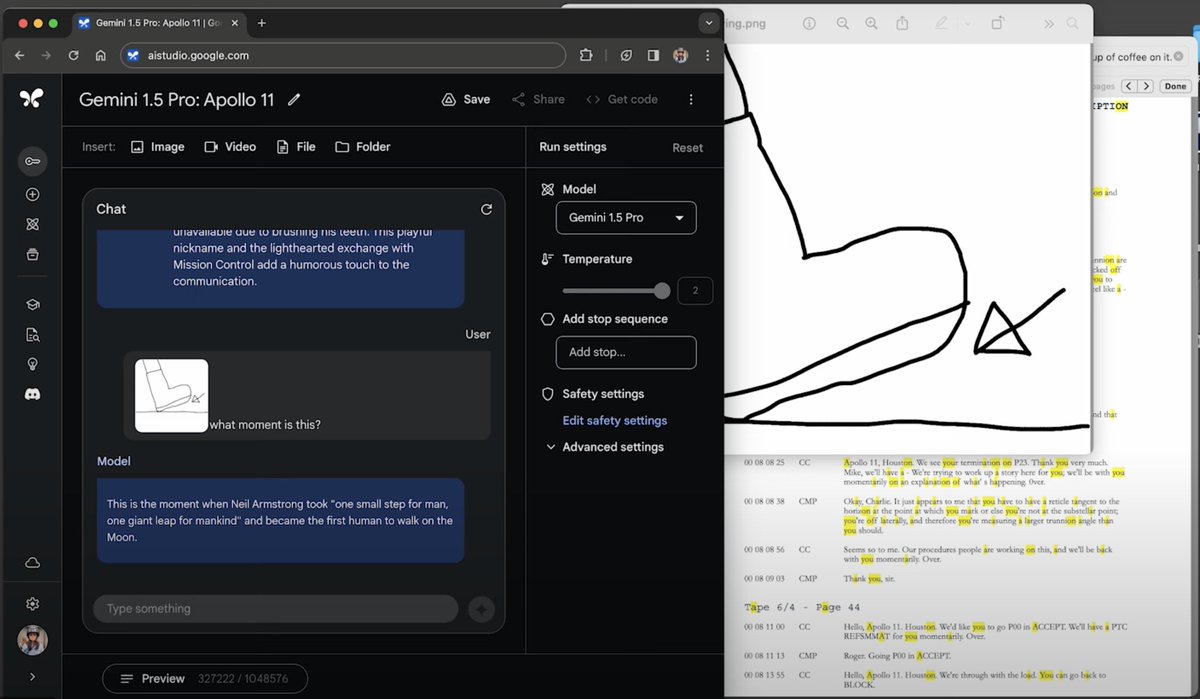Screen dimensions: 1200x699
Task: Save the prompt
Action: [x=466, y=99]
